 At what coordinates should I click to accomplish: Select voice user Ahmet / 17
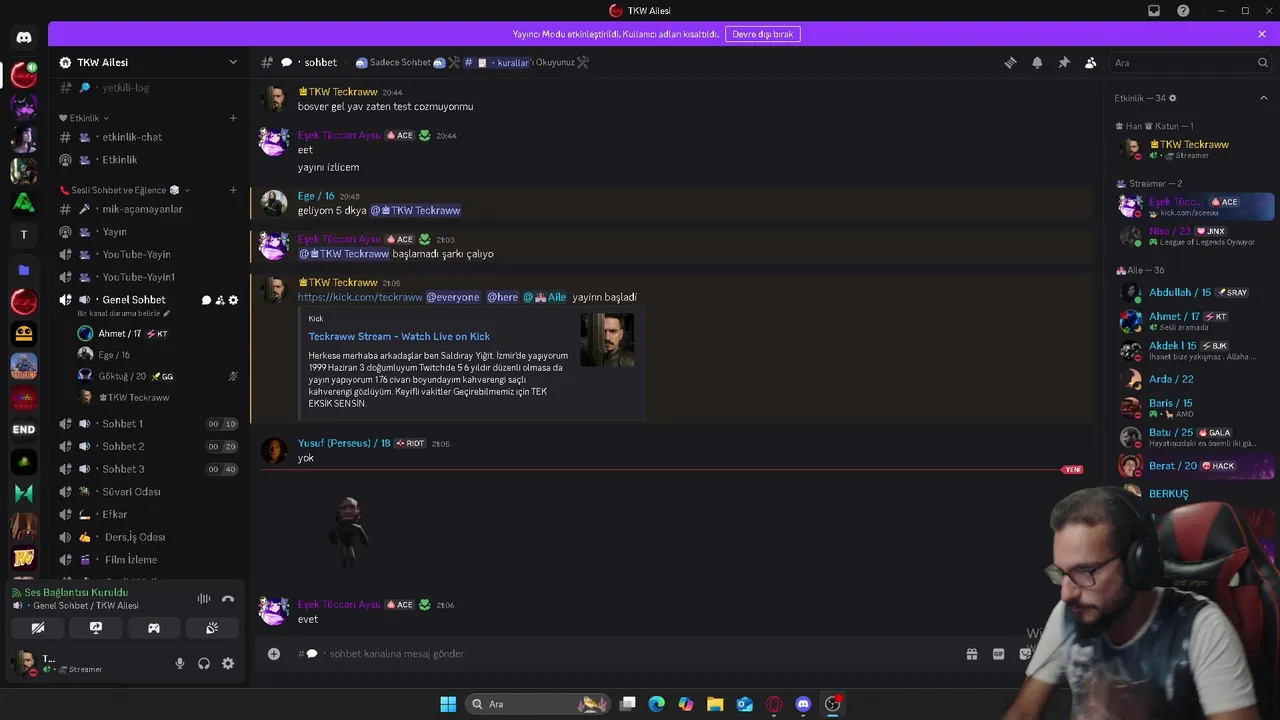point(158,333)
